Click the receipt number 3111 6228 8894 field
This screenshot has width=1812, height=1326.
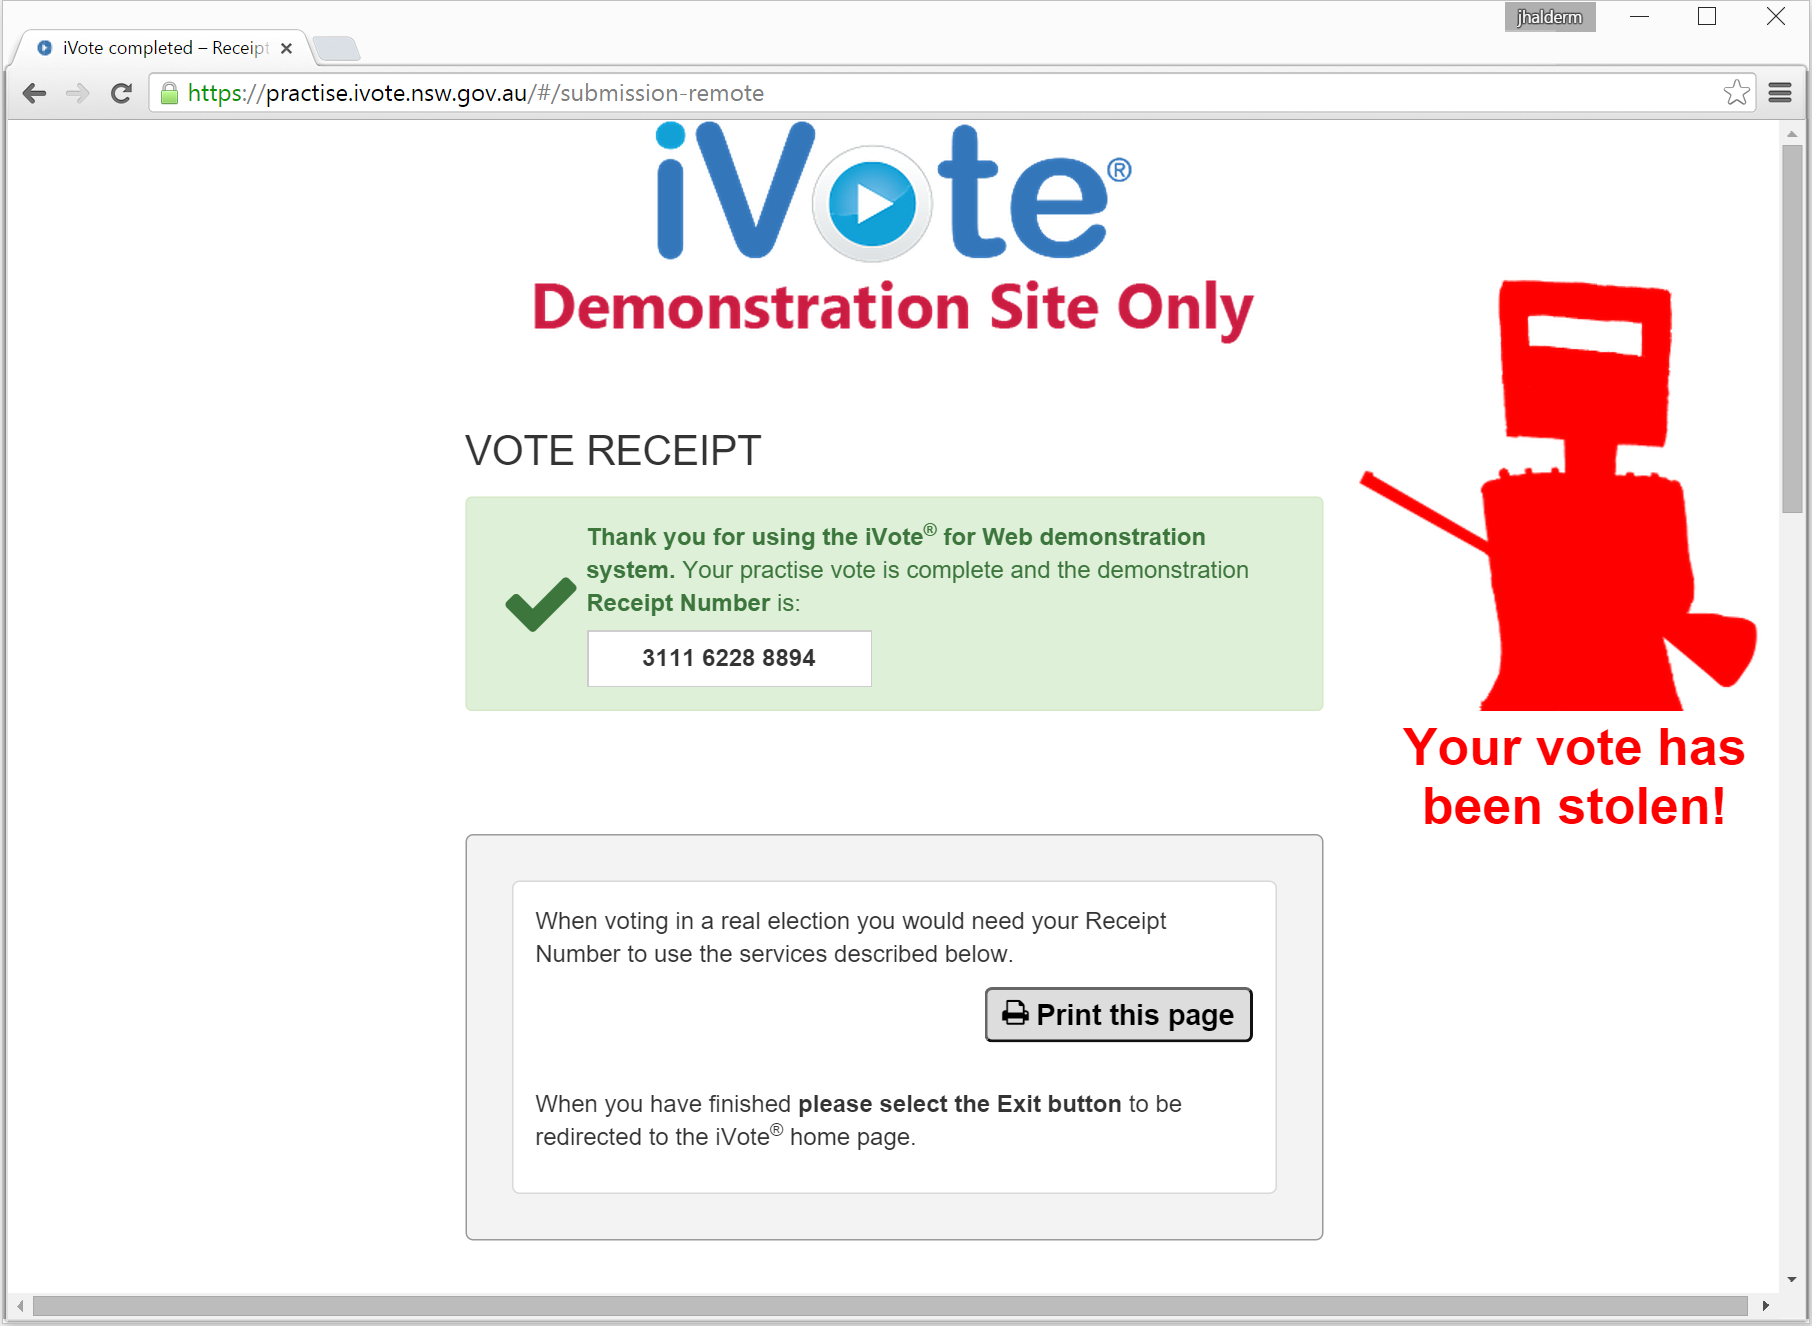[729, 658]
